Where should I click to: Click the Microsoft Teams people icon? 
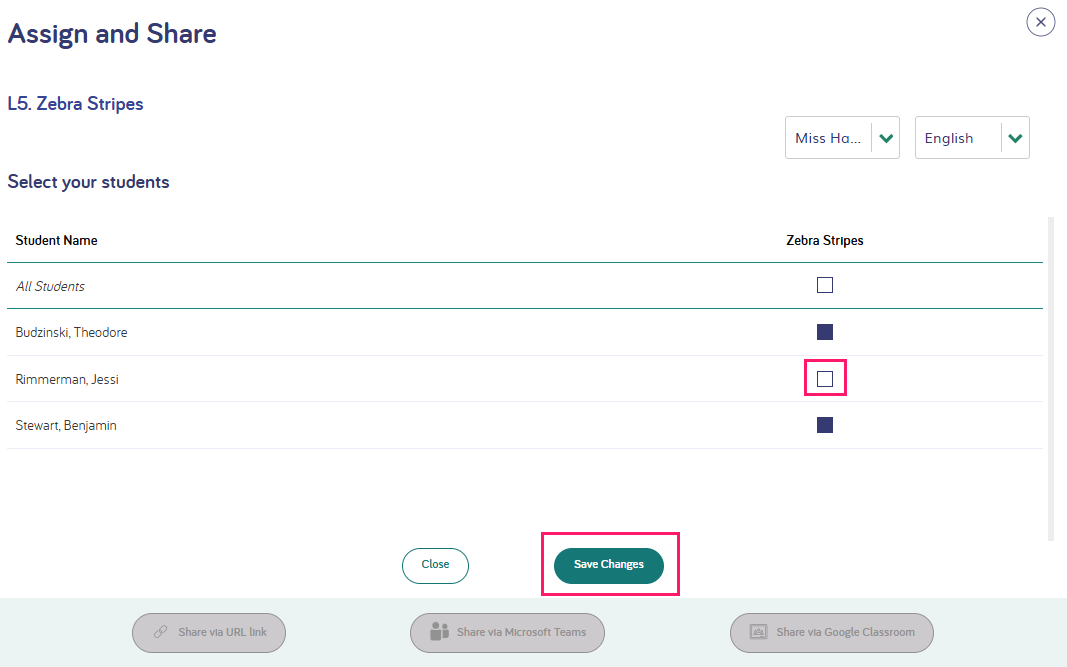pyautogui.click(x=440, y=632)
